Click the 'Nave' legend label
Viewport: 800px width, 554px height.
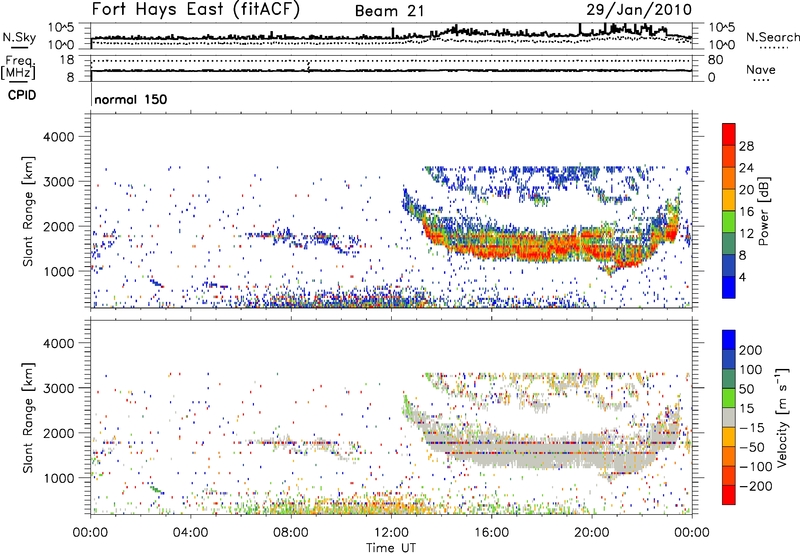[x=761, y=70]
